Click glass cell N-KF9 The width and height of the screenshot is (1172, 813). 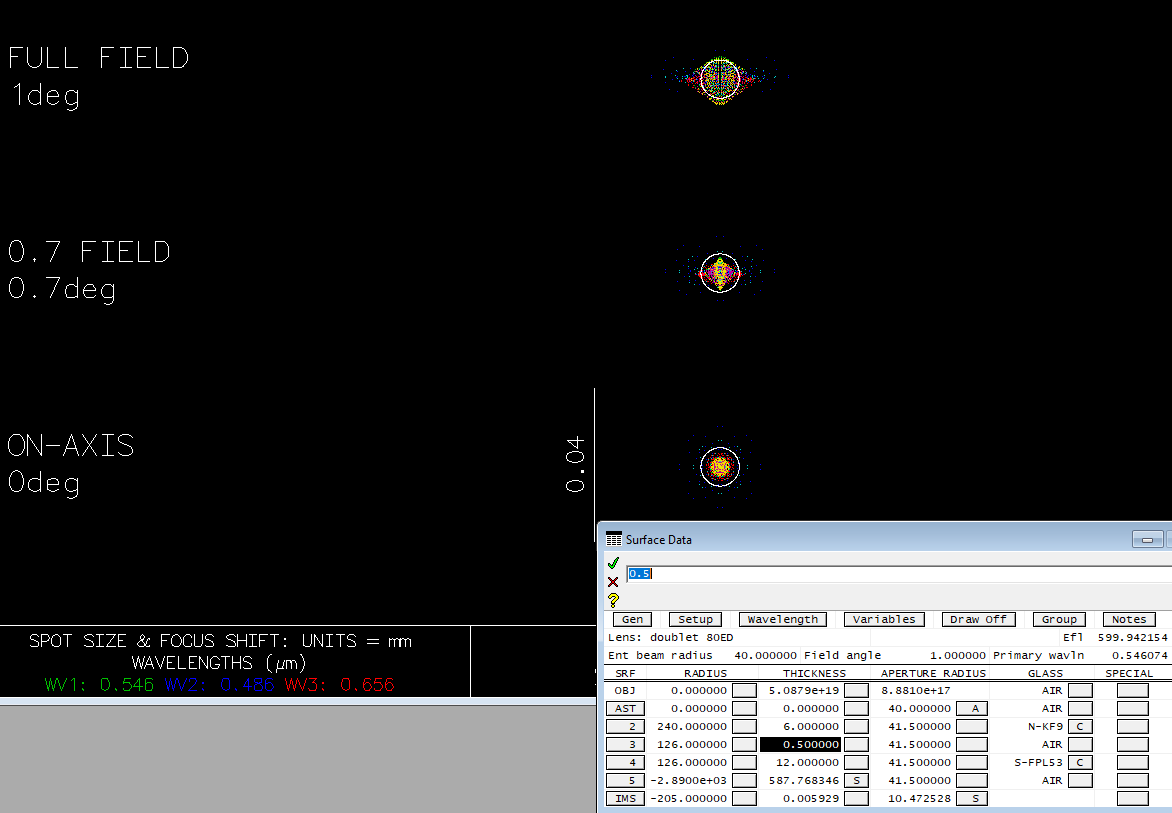coord(1045,726)
